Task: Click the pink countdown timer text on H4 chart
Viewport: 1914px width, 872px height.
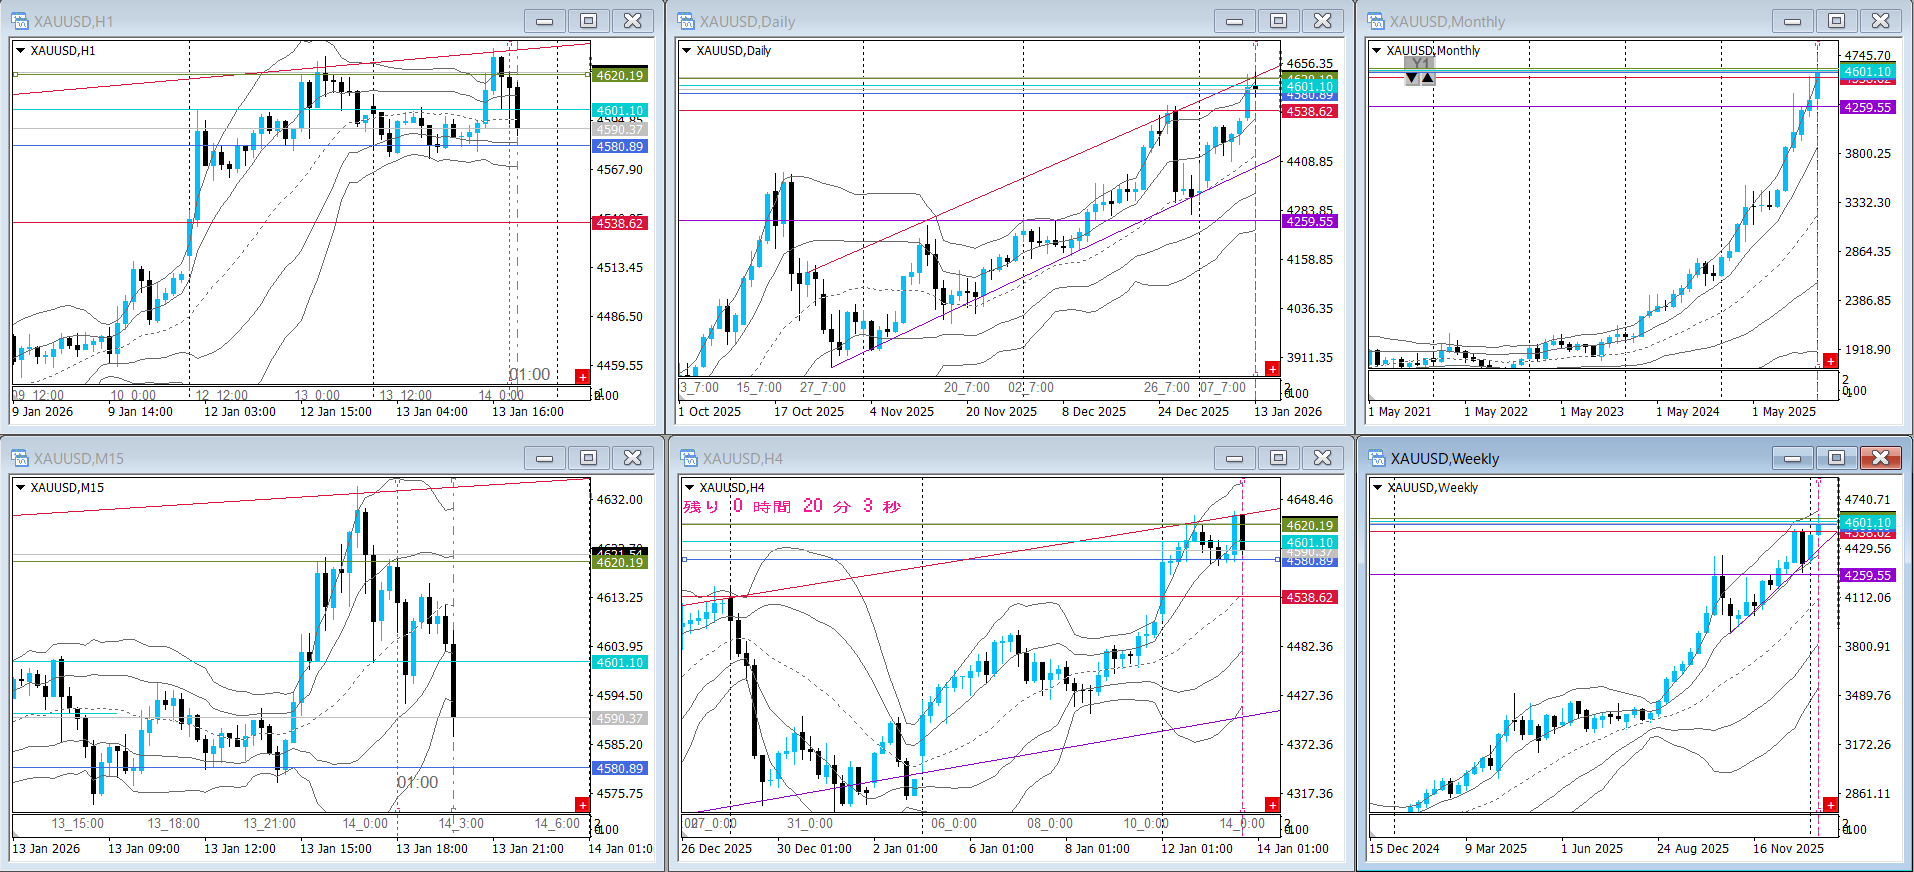Action: click(x=792, y=506)
